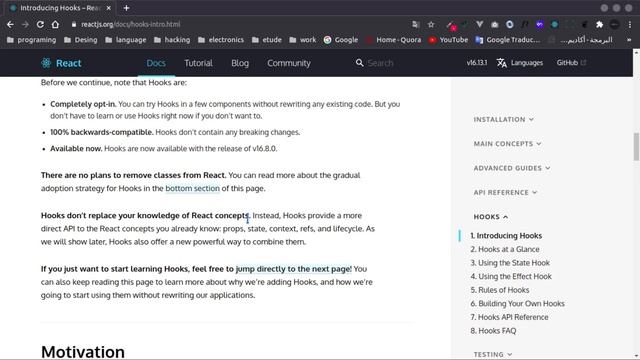Expand the Testing sidebar section

(493, 354)
